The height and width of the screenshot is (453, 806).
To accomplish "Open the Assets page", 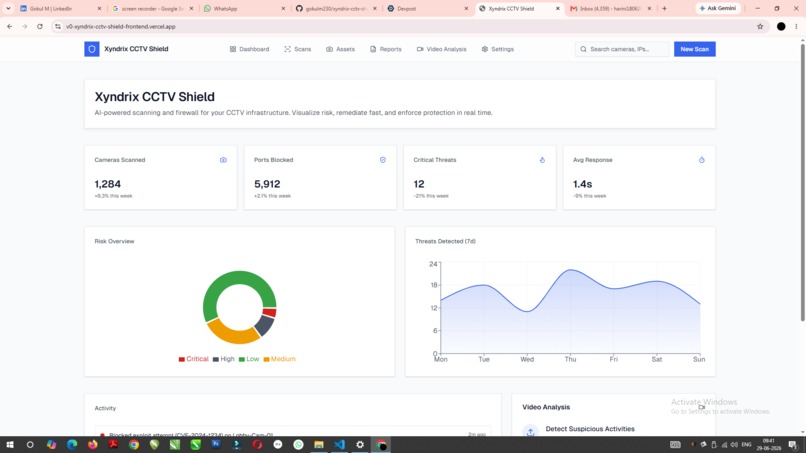I will click(340, 49).
